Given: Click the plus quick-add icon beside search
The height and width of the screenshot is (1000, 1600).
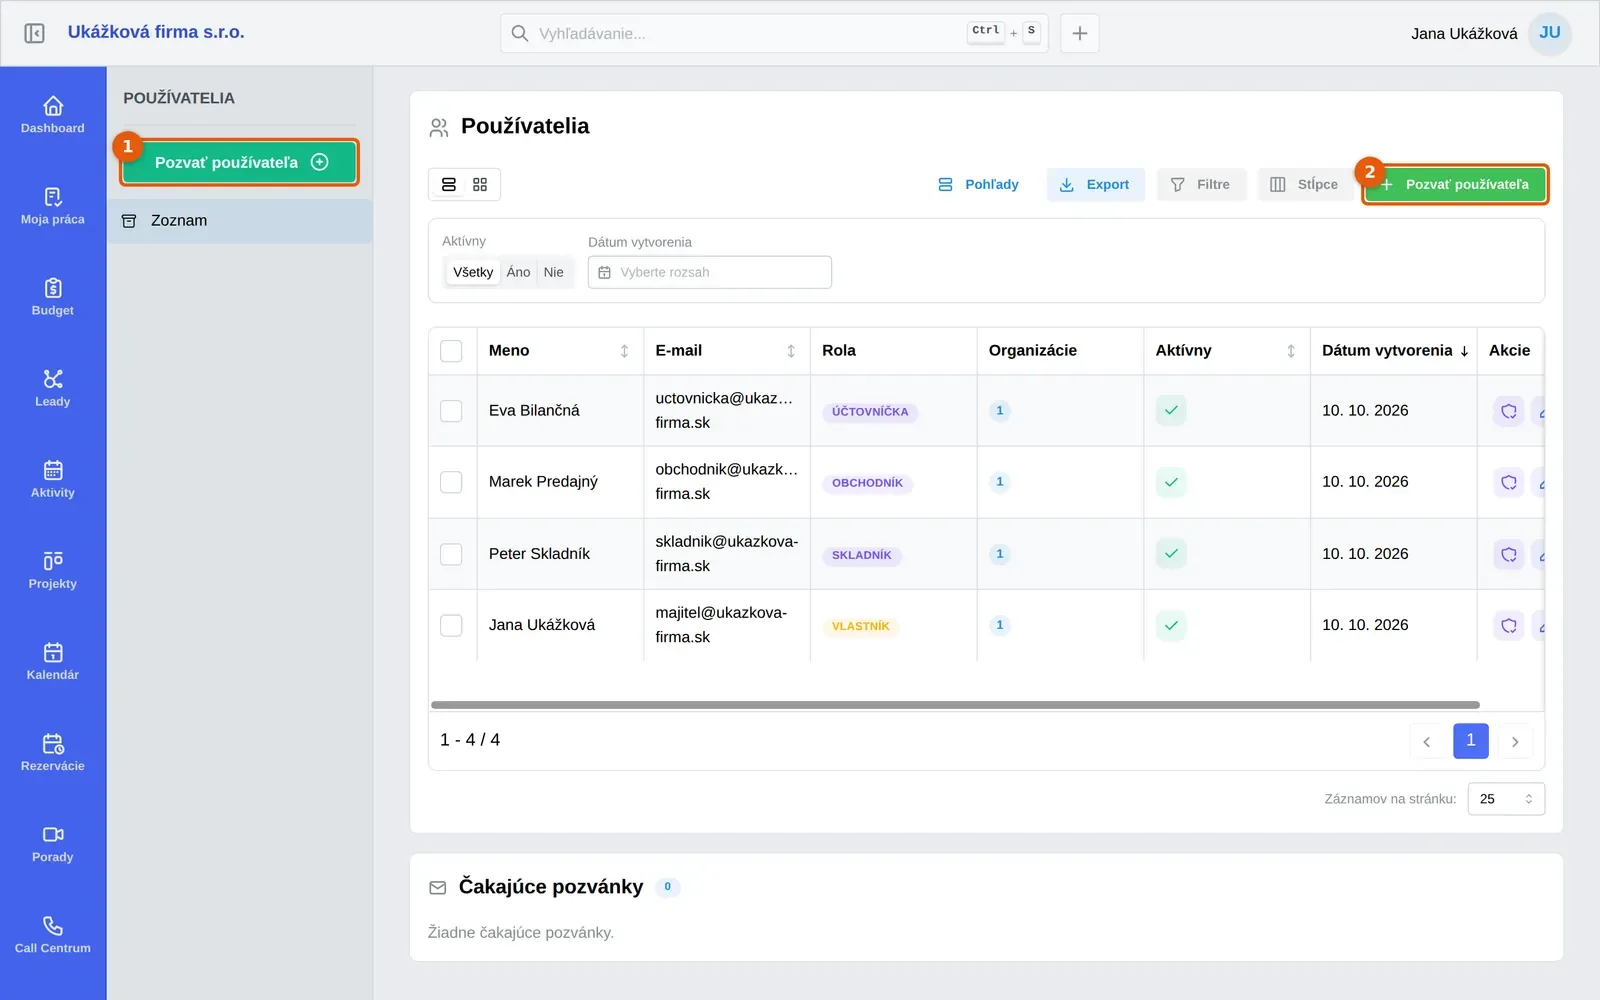Looking at the screenshot, I should point(1080,33).
